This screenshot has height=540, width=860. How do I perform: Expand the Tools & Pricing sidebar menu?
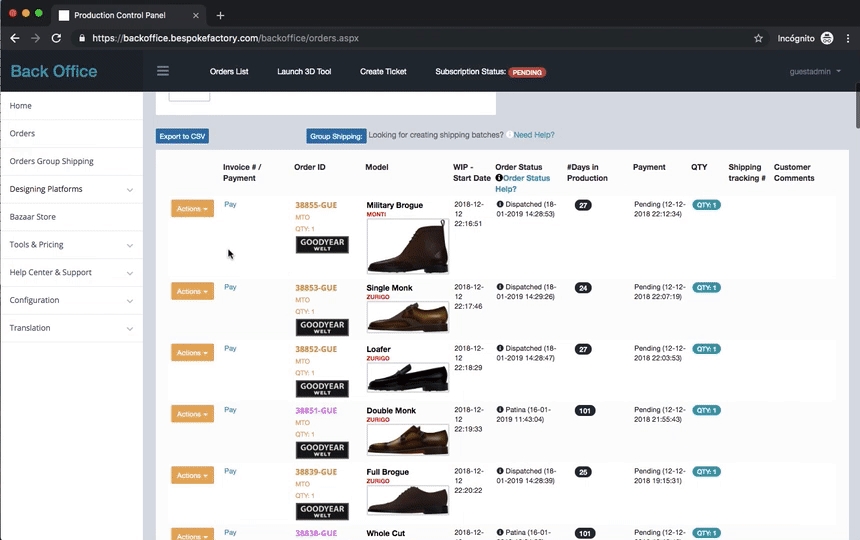(71, 244)
